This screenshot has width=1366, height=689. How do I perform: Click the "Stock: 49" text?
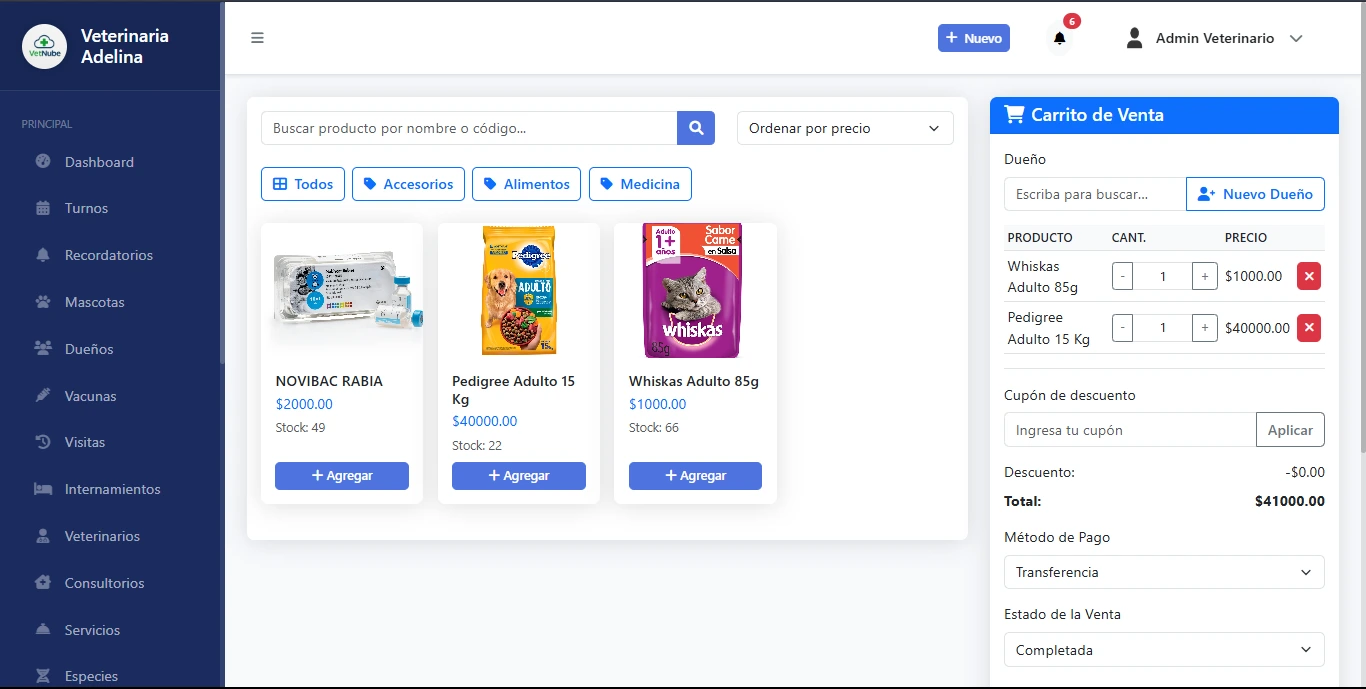(300, 427)
